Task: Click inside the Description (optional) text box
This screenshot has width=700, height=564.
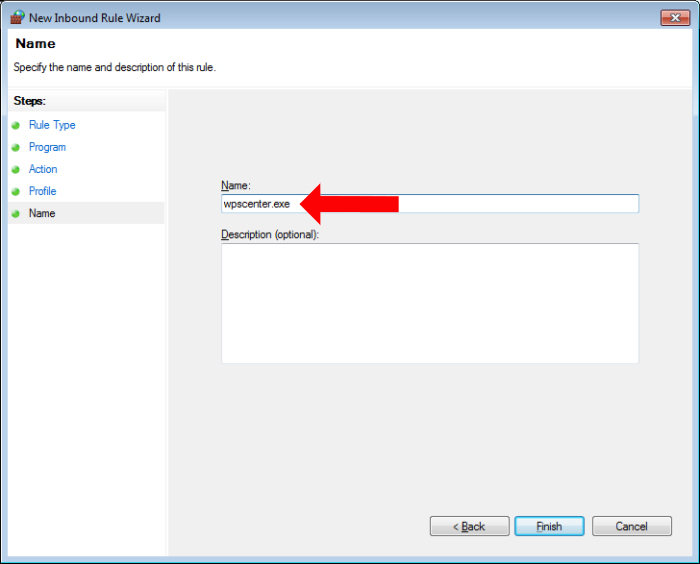Action: (x=430, y=303)
